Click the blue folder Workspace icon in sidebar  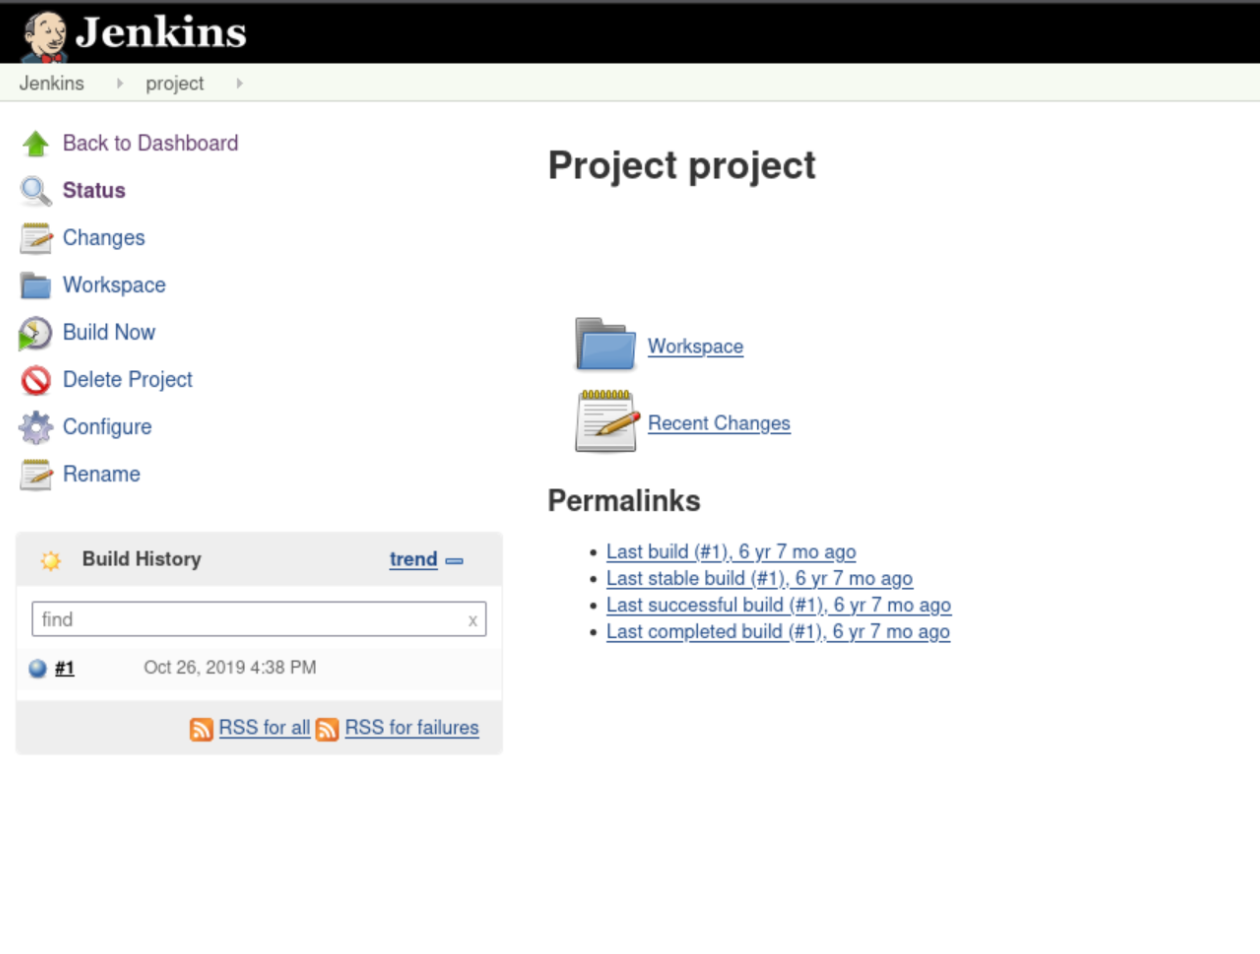click(x=36, y=286)
